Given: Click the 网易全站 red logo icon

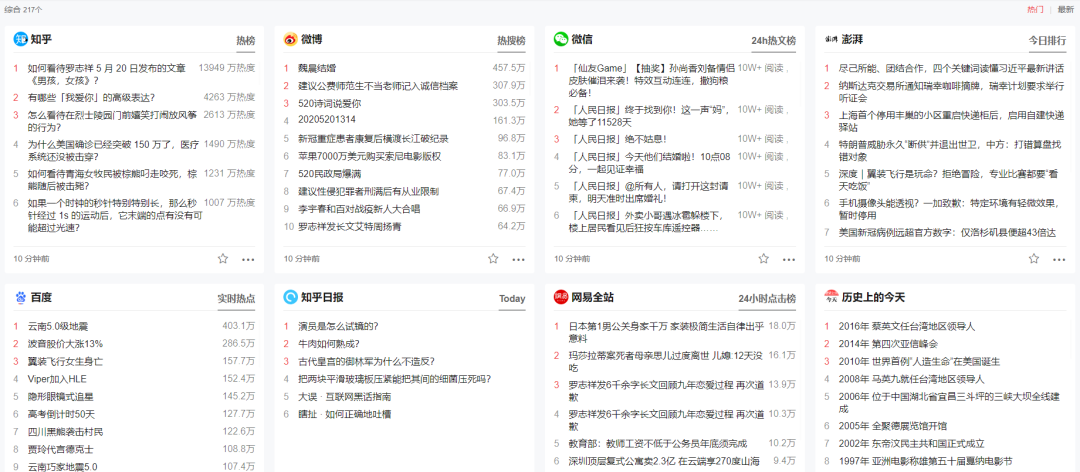Looking at the screenshot, I should (561, 297).
